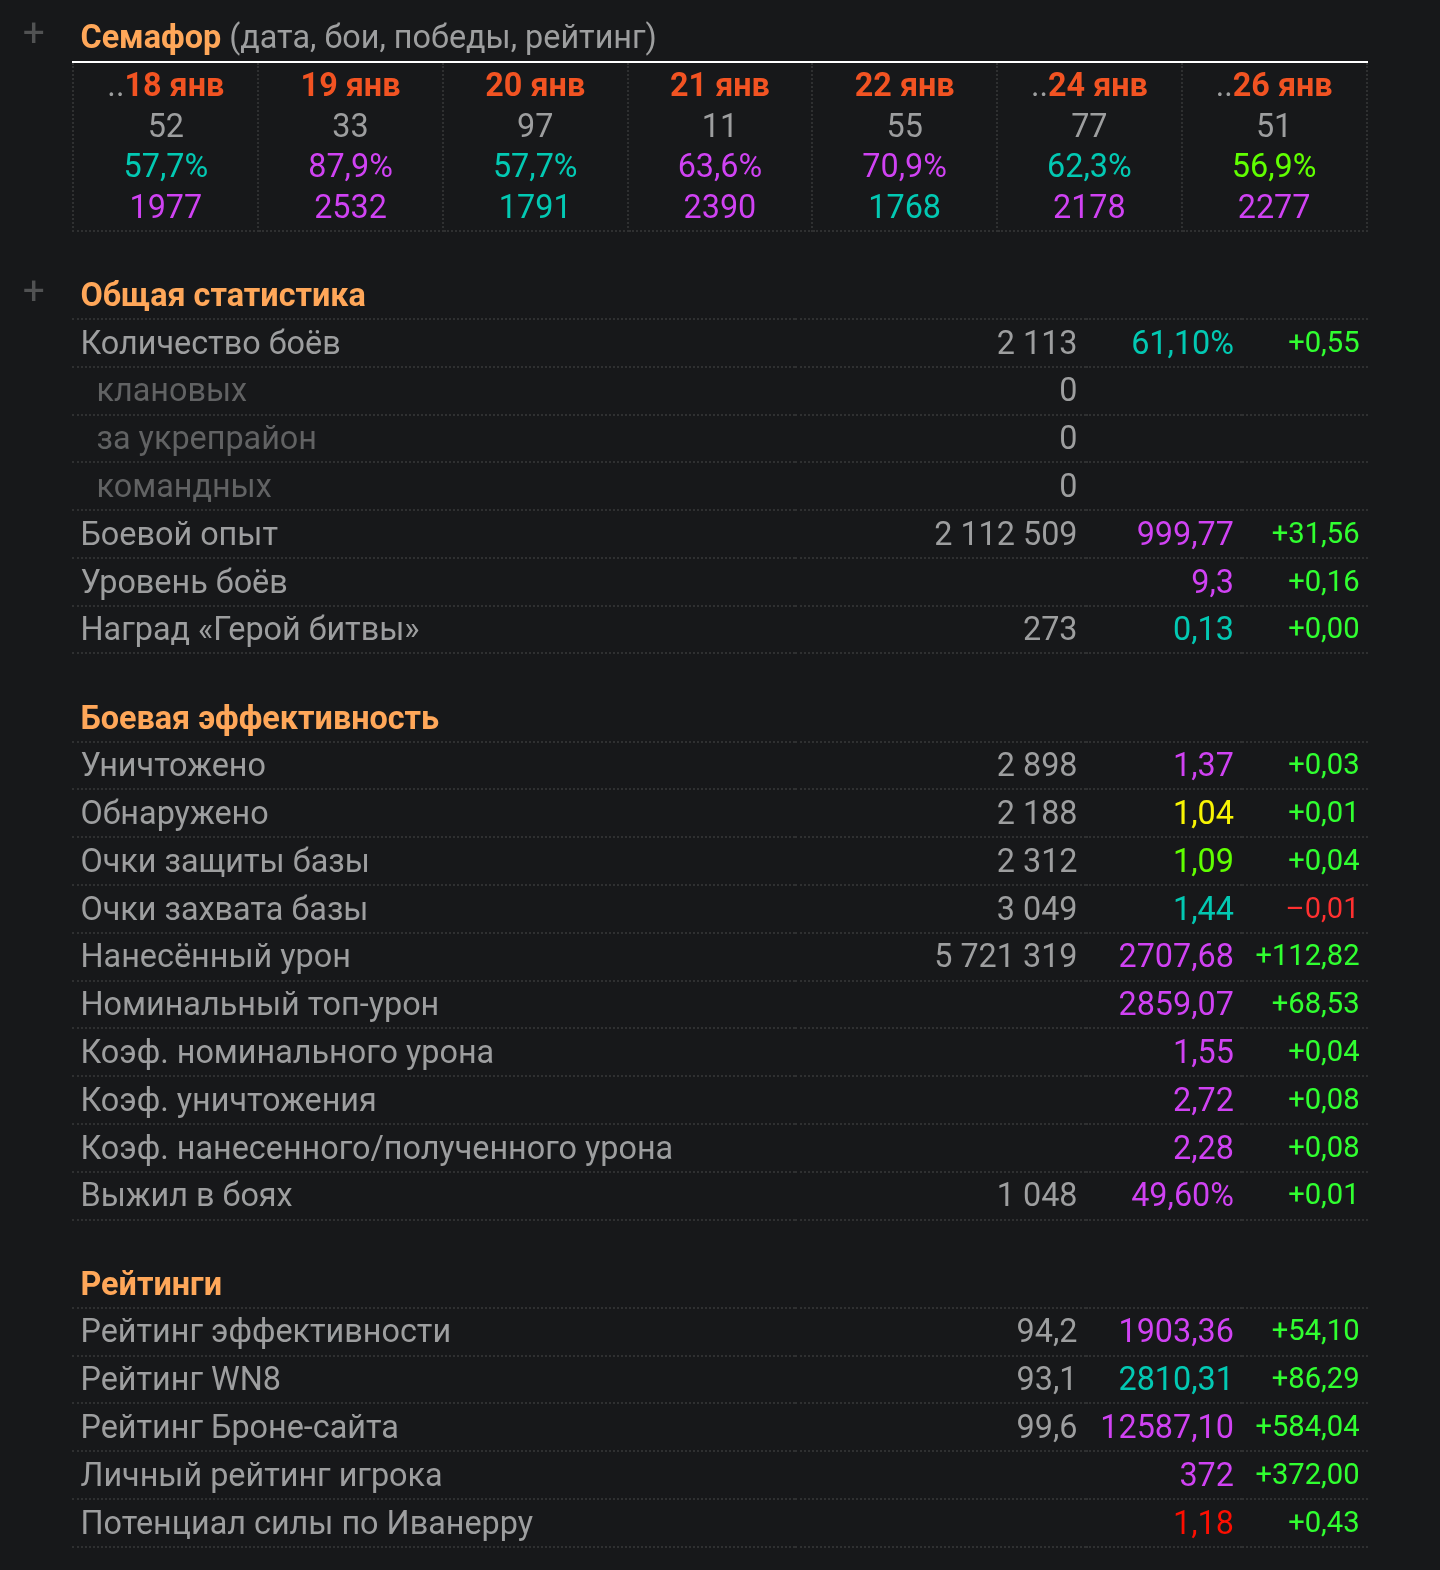Expand the plus next to Семафор
The width and height of the screenshot is (1440, 1570).
click(34, 34)
